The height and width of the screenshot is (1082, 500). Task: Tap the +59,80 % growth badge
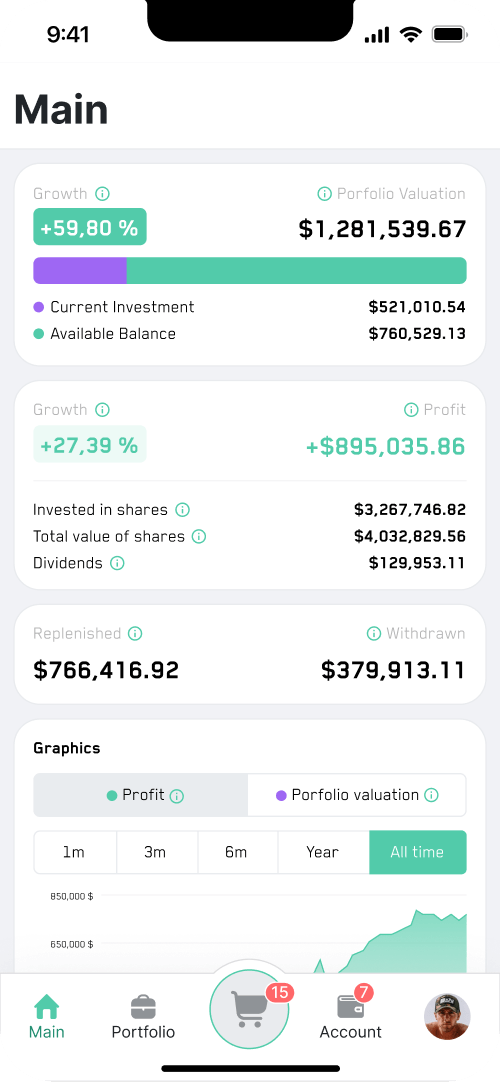tap(90, 227)
